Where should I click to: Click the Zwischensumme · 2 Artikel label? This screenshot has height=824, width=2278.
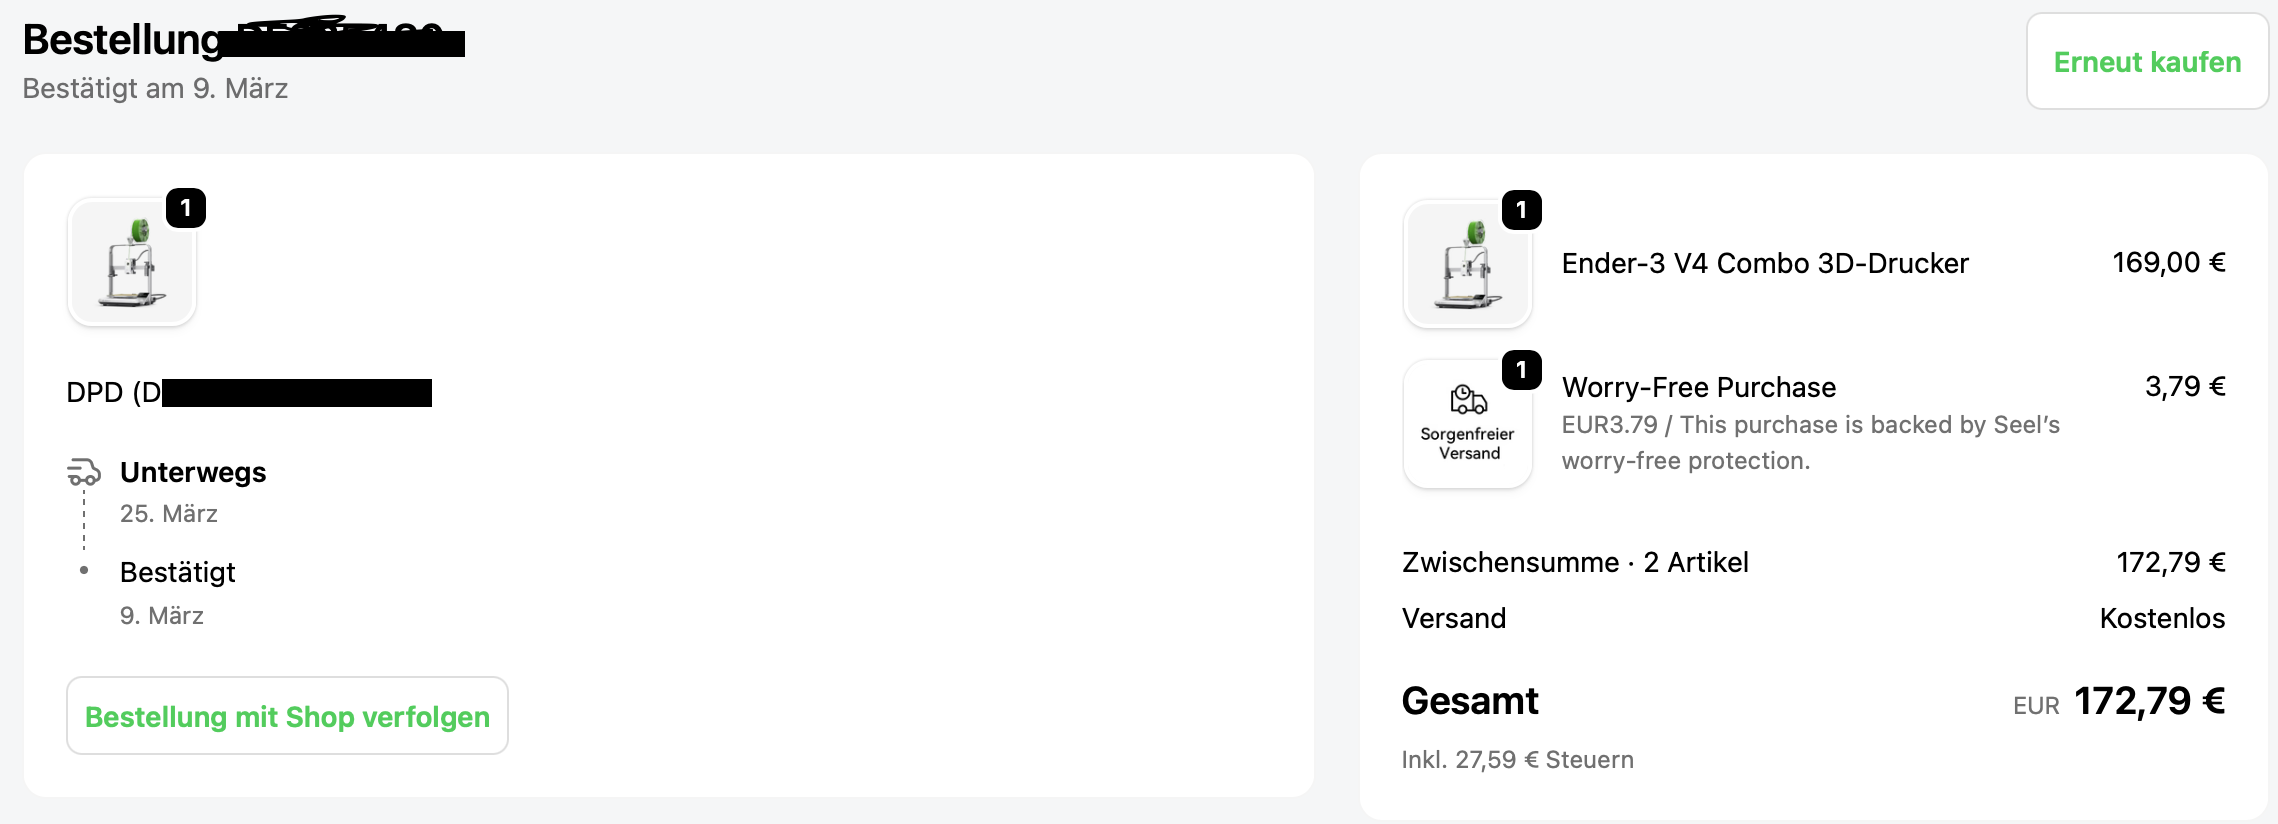tap(1574, 562)
